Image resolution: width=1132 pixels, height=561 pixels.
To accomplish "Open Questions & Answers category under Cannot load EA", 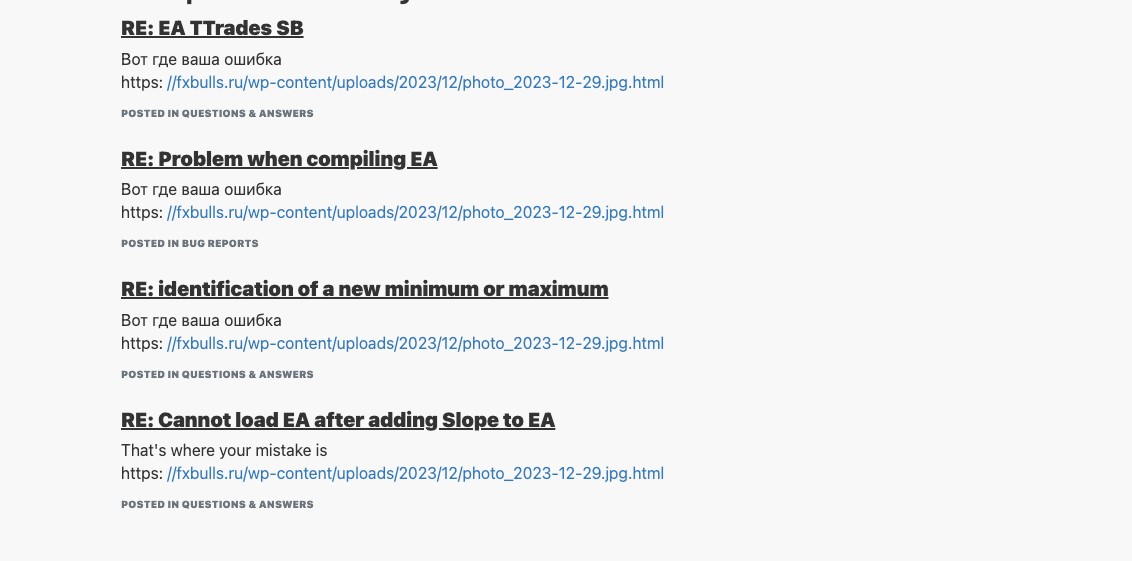I will pyautogui.click(x=247, y=505).
